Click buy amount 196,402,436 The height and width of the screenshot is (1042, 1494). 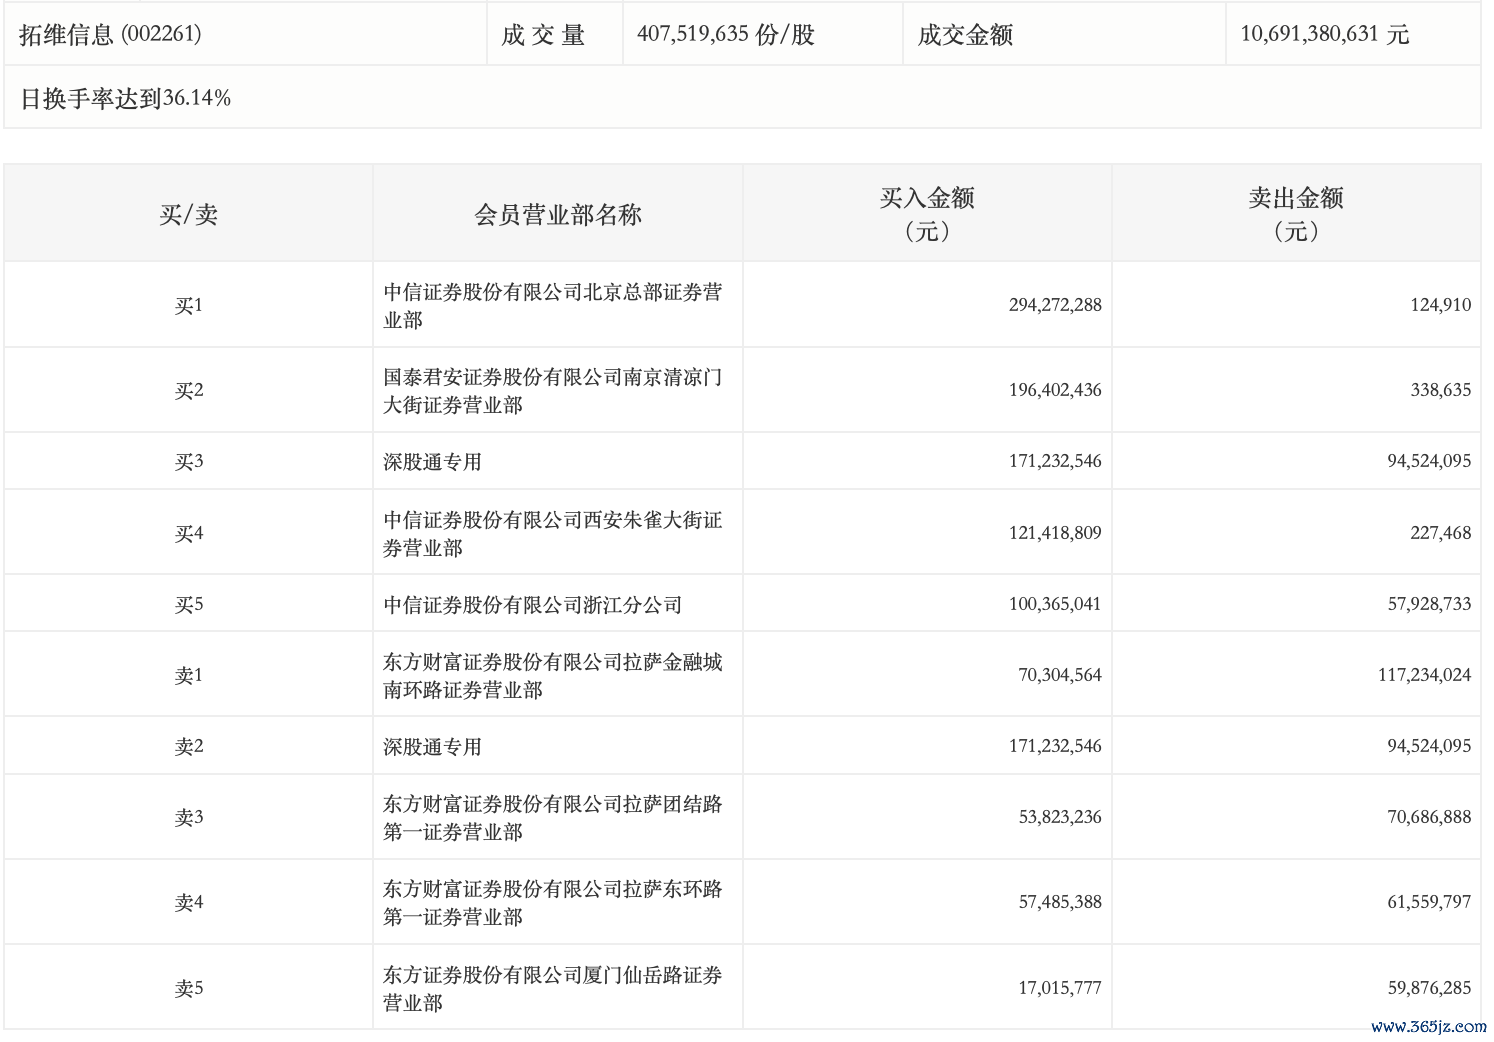tap(1055, 390)
